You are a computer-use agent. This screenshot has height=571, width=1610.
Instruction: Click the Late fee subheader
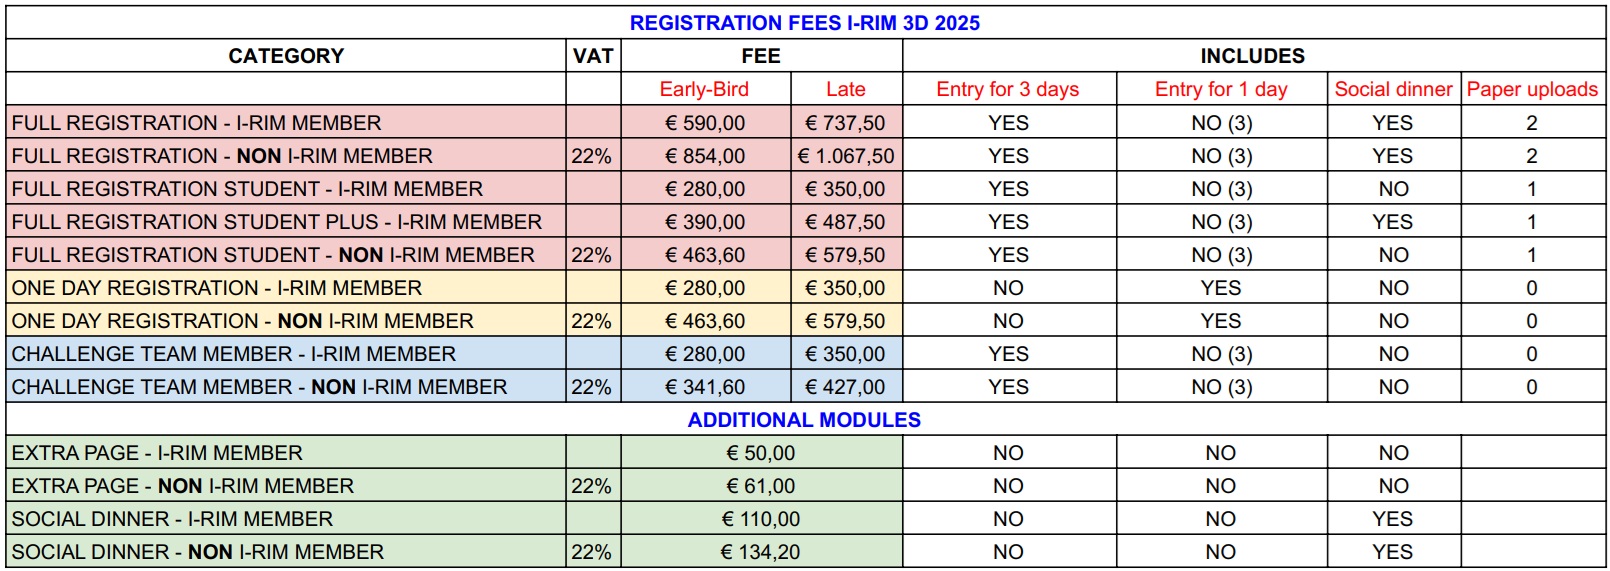845,89
